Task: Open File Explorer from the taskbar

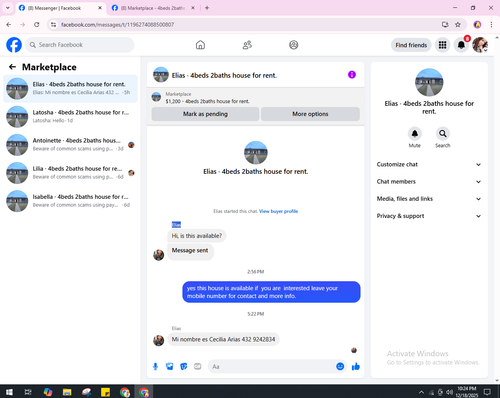Action: pyautogui.click(x=67, y=392)
